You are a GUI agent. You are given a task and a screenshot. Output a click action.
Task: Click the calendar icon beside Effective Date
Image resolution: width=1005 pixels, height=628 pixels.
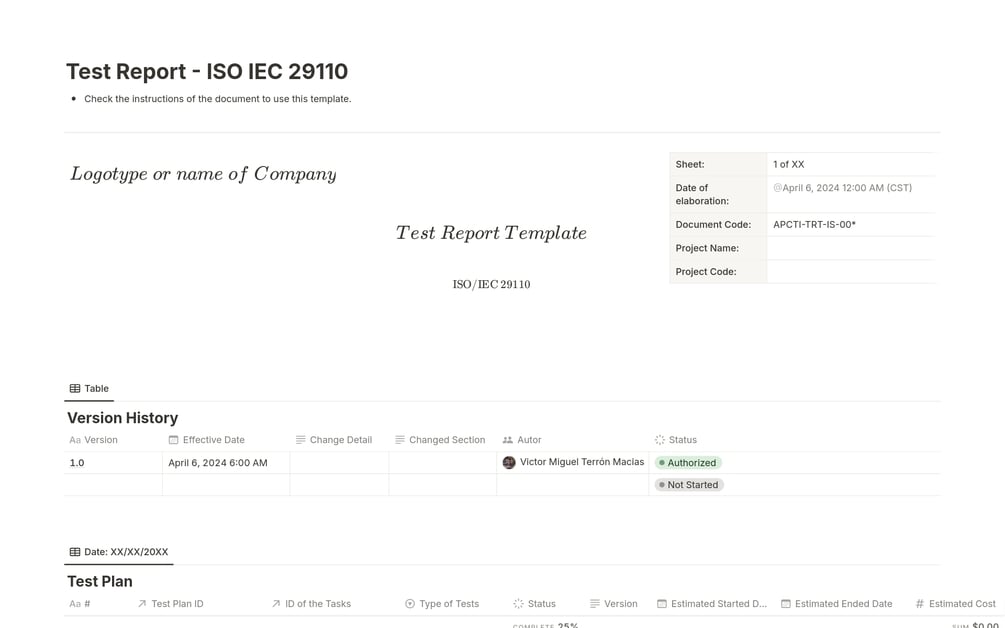point(173,440)
